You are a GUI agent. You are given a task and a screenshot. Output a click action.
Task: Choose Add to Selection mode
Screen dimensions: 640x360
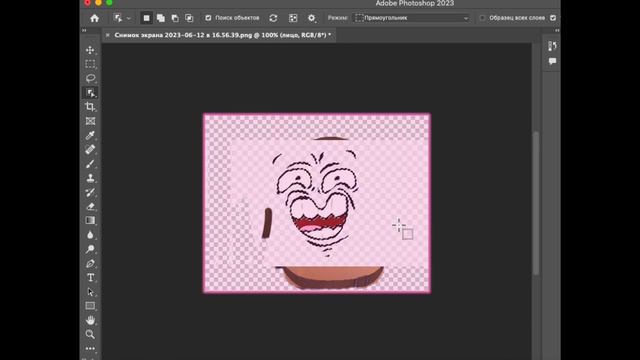click(x=161, y=18)
